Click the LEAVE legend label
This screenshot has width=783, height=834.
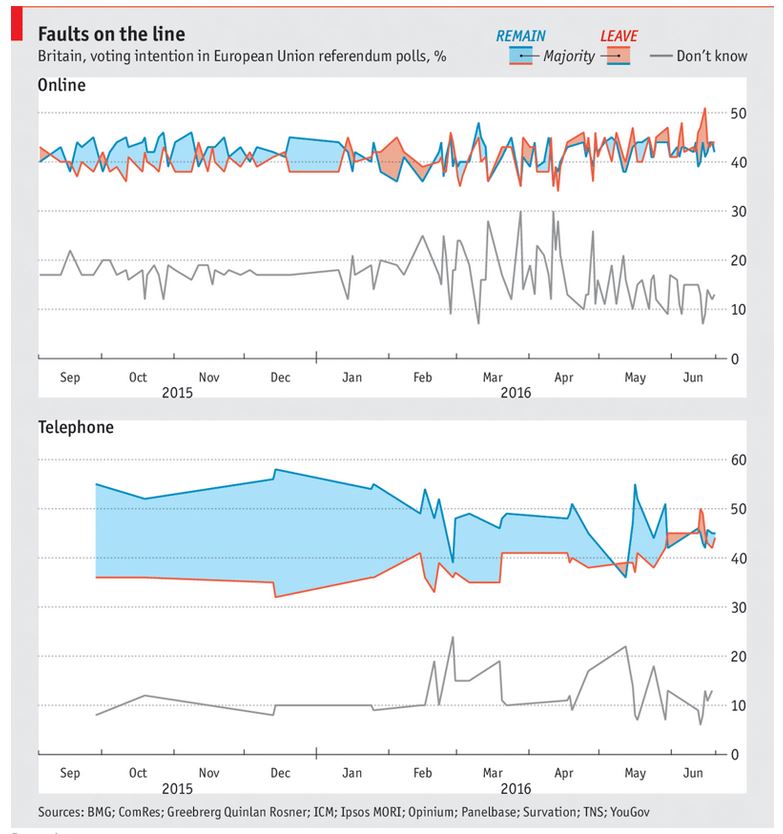coord(618,36)
